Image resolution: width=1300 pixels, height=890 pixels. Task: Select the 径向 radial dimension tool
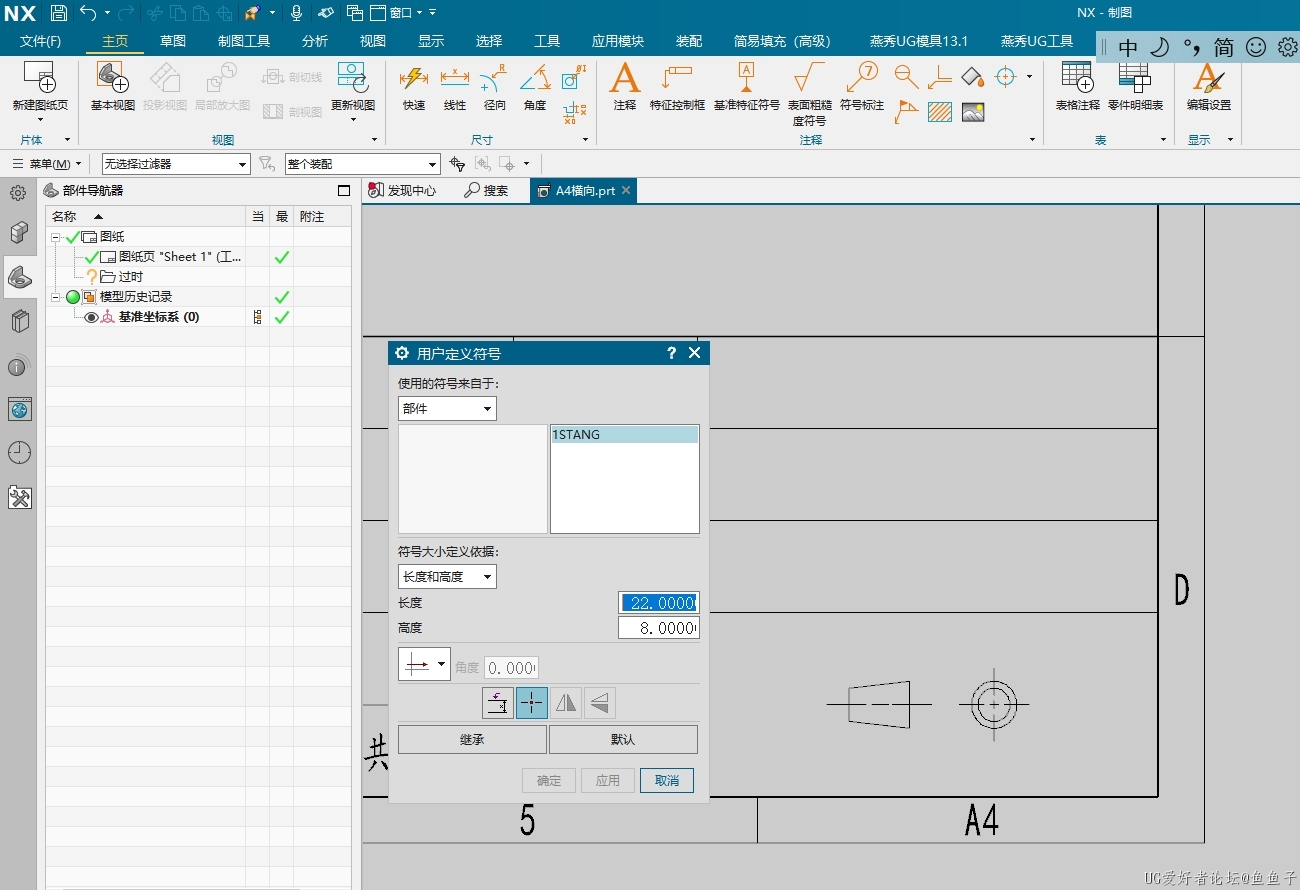tap(494, 87)
